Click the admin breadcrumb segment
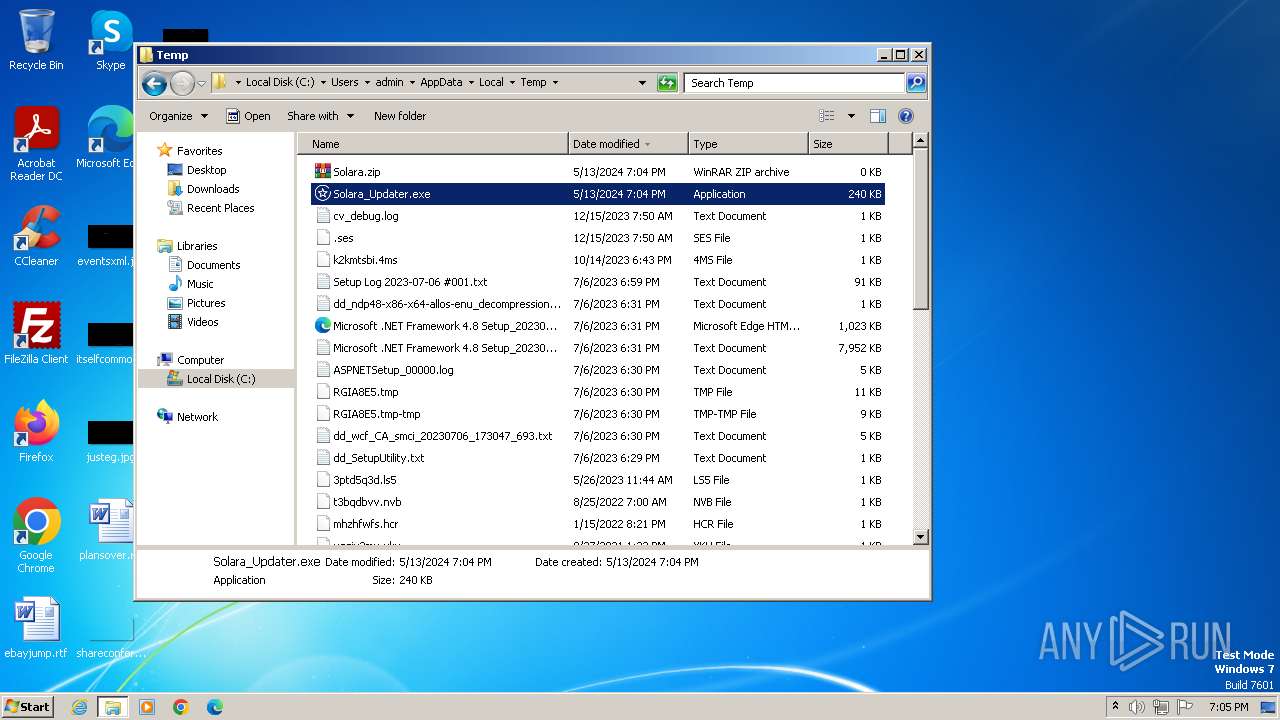The image size is (1280, 720). (x=389, y=83)
